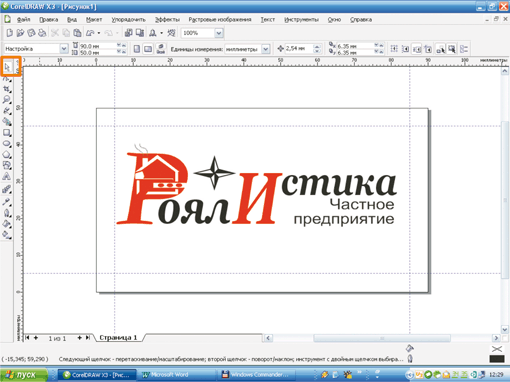Open the Текст menu
The height and width of the screenshot is (382, 510).
268,20
